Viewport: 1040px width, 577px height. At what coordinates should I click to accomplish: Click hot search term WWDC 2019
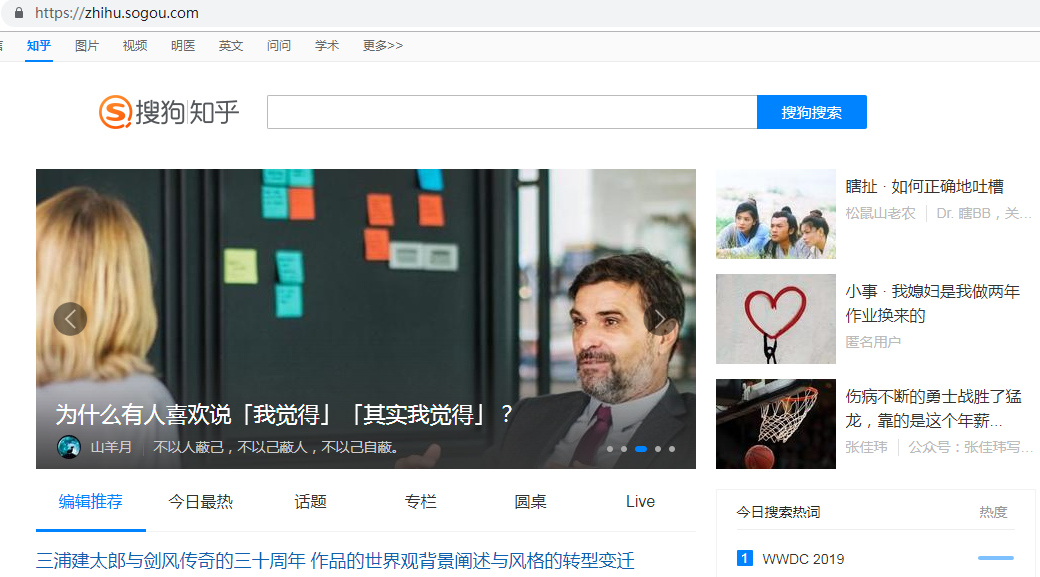(x=803, y=559)
